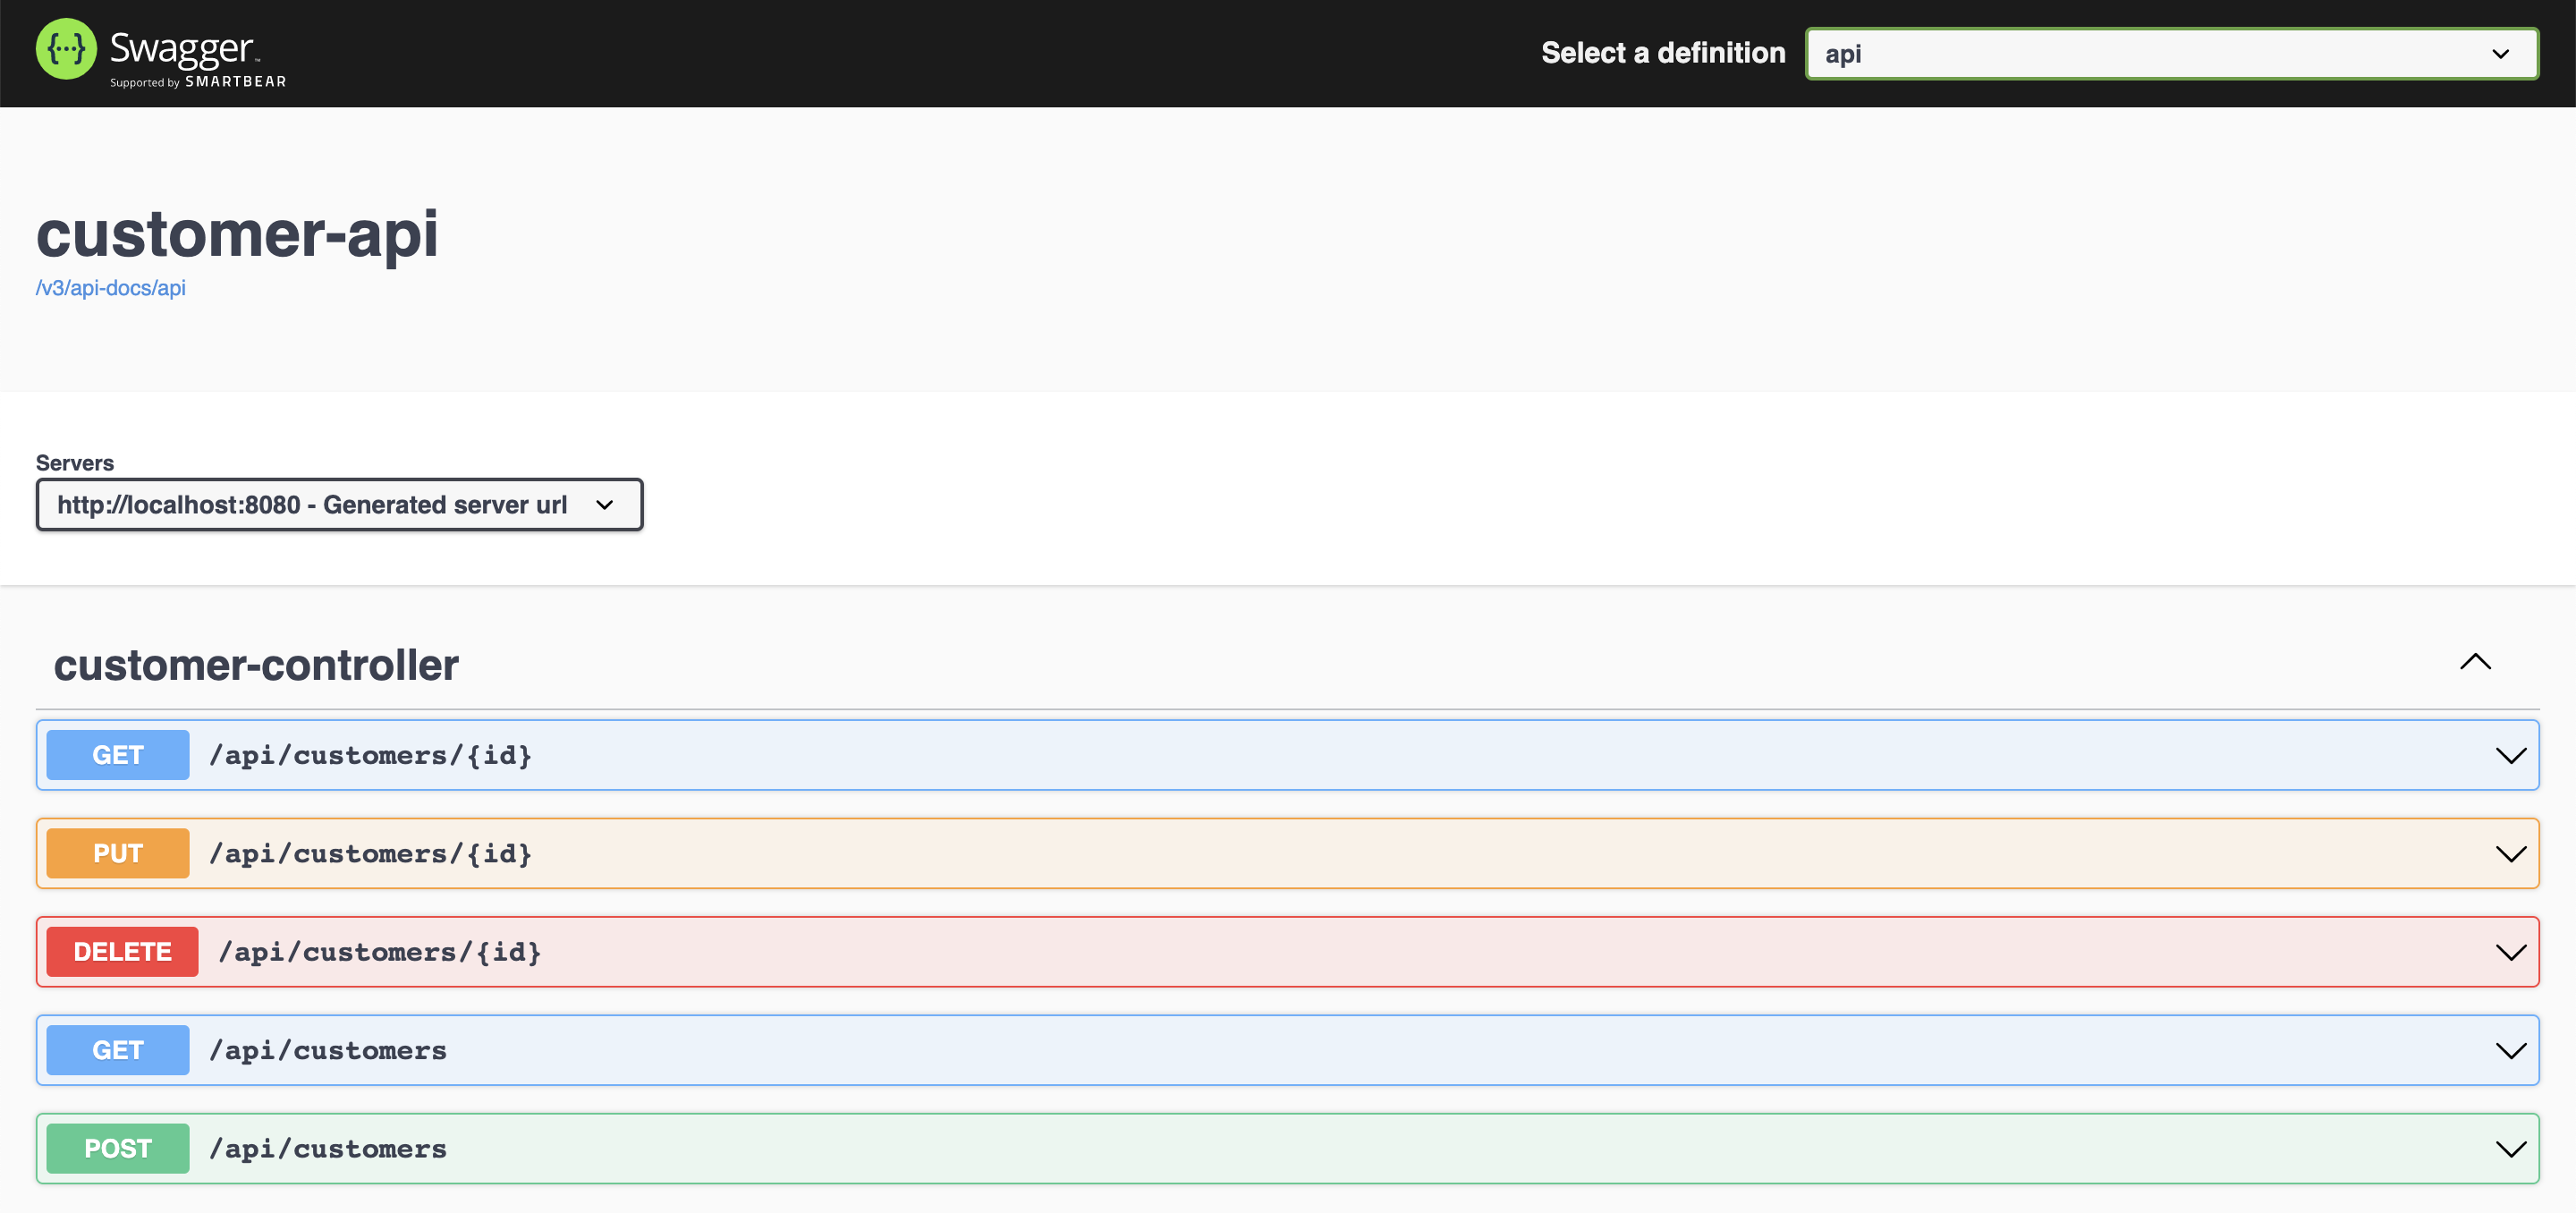
Task: Click the DELETE endpoint path text
Action: click(380, 952)
